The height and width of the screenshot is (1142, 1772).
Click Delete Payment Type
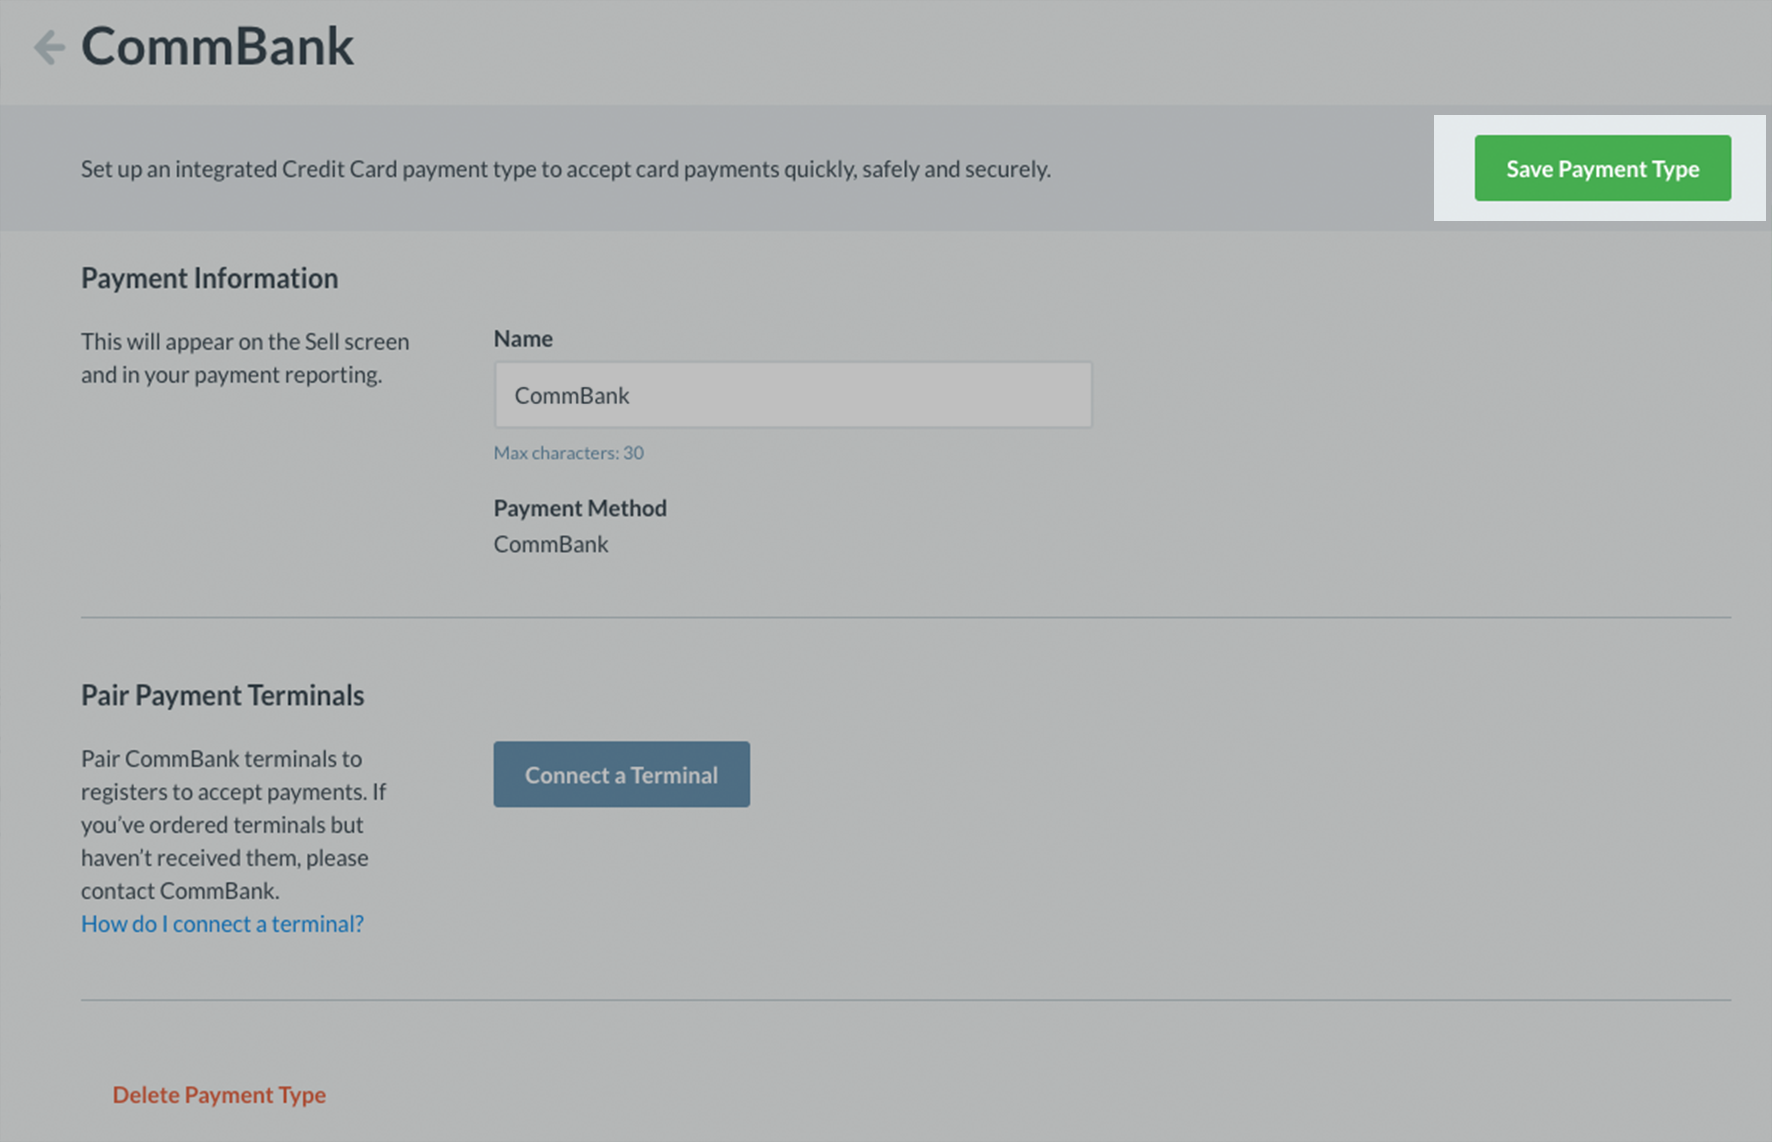point(219,1094)
